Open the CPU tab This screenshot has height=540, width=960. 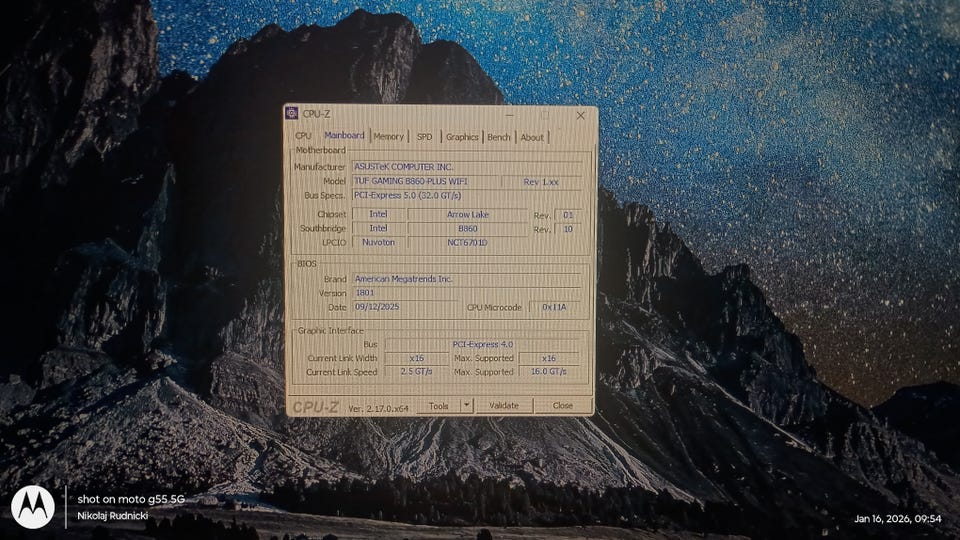click(303, 136)
